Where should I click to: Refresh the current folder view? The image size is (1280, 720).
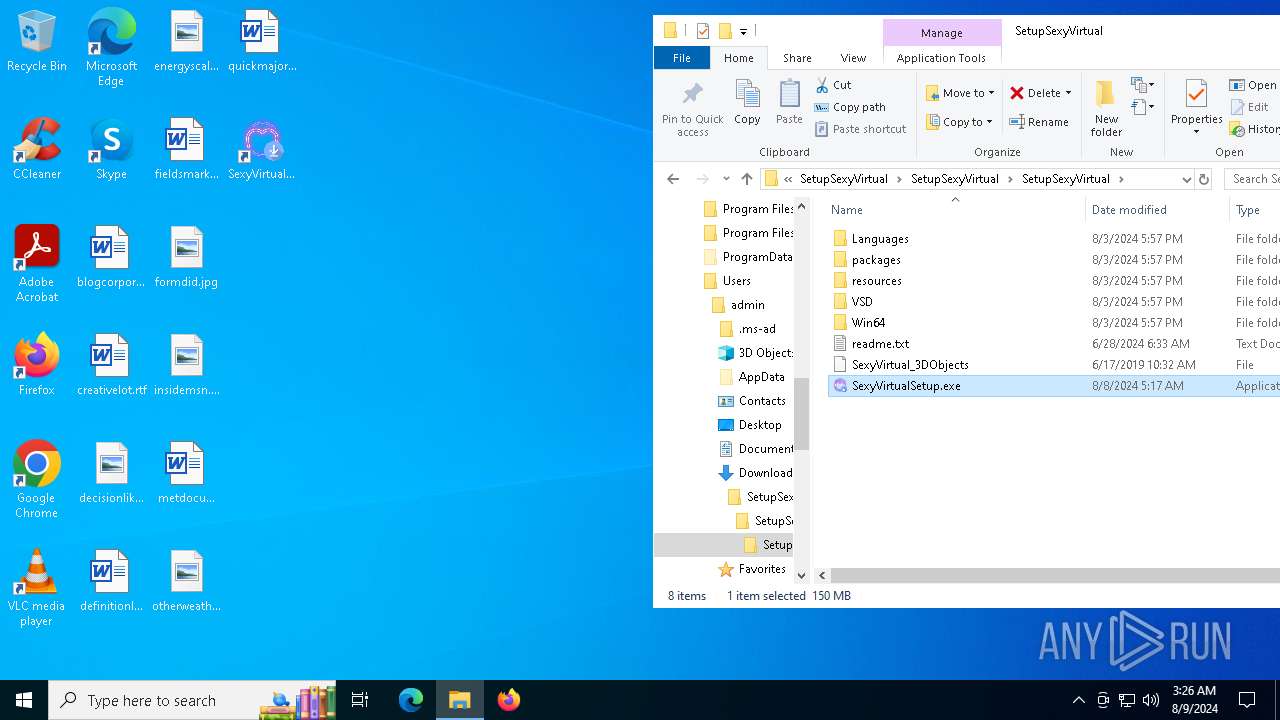[x=1204, y=179]
